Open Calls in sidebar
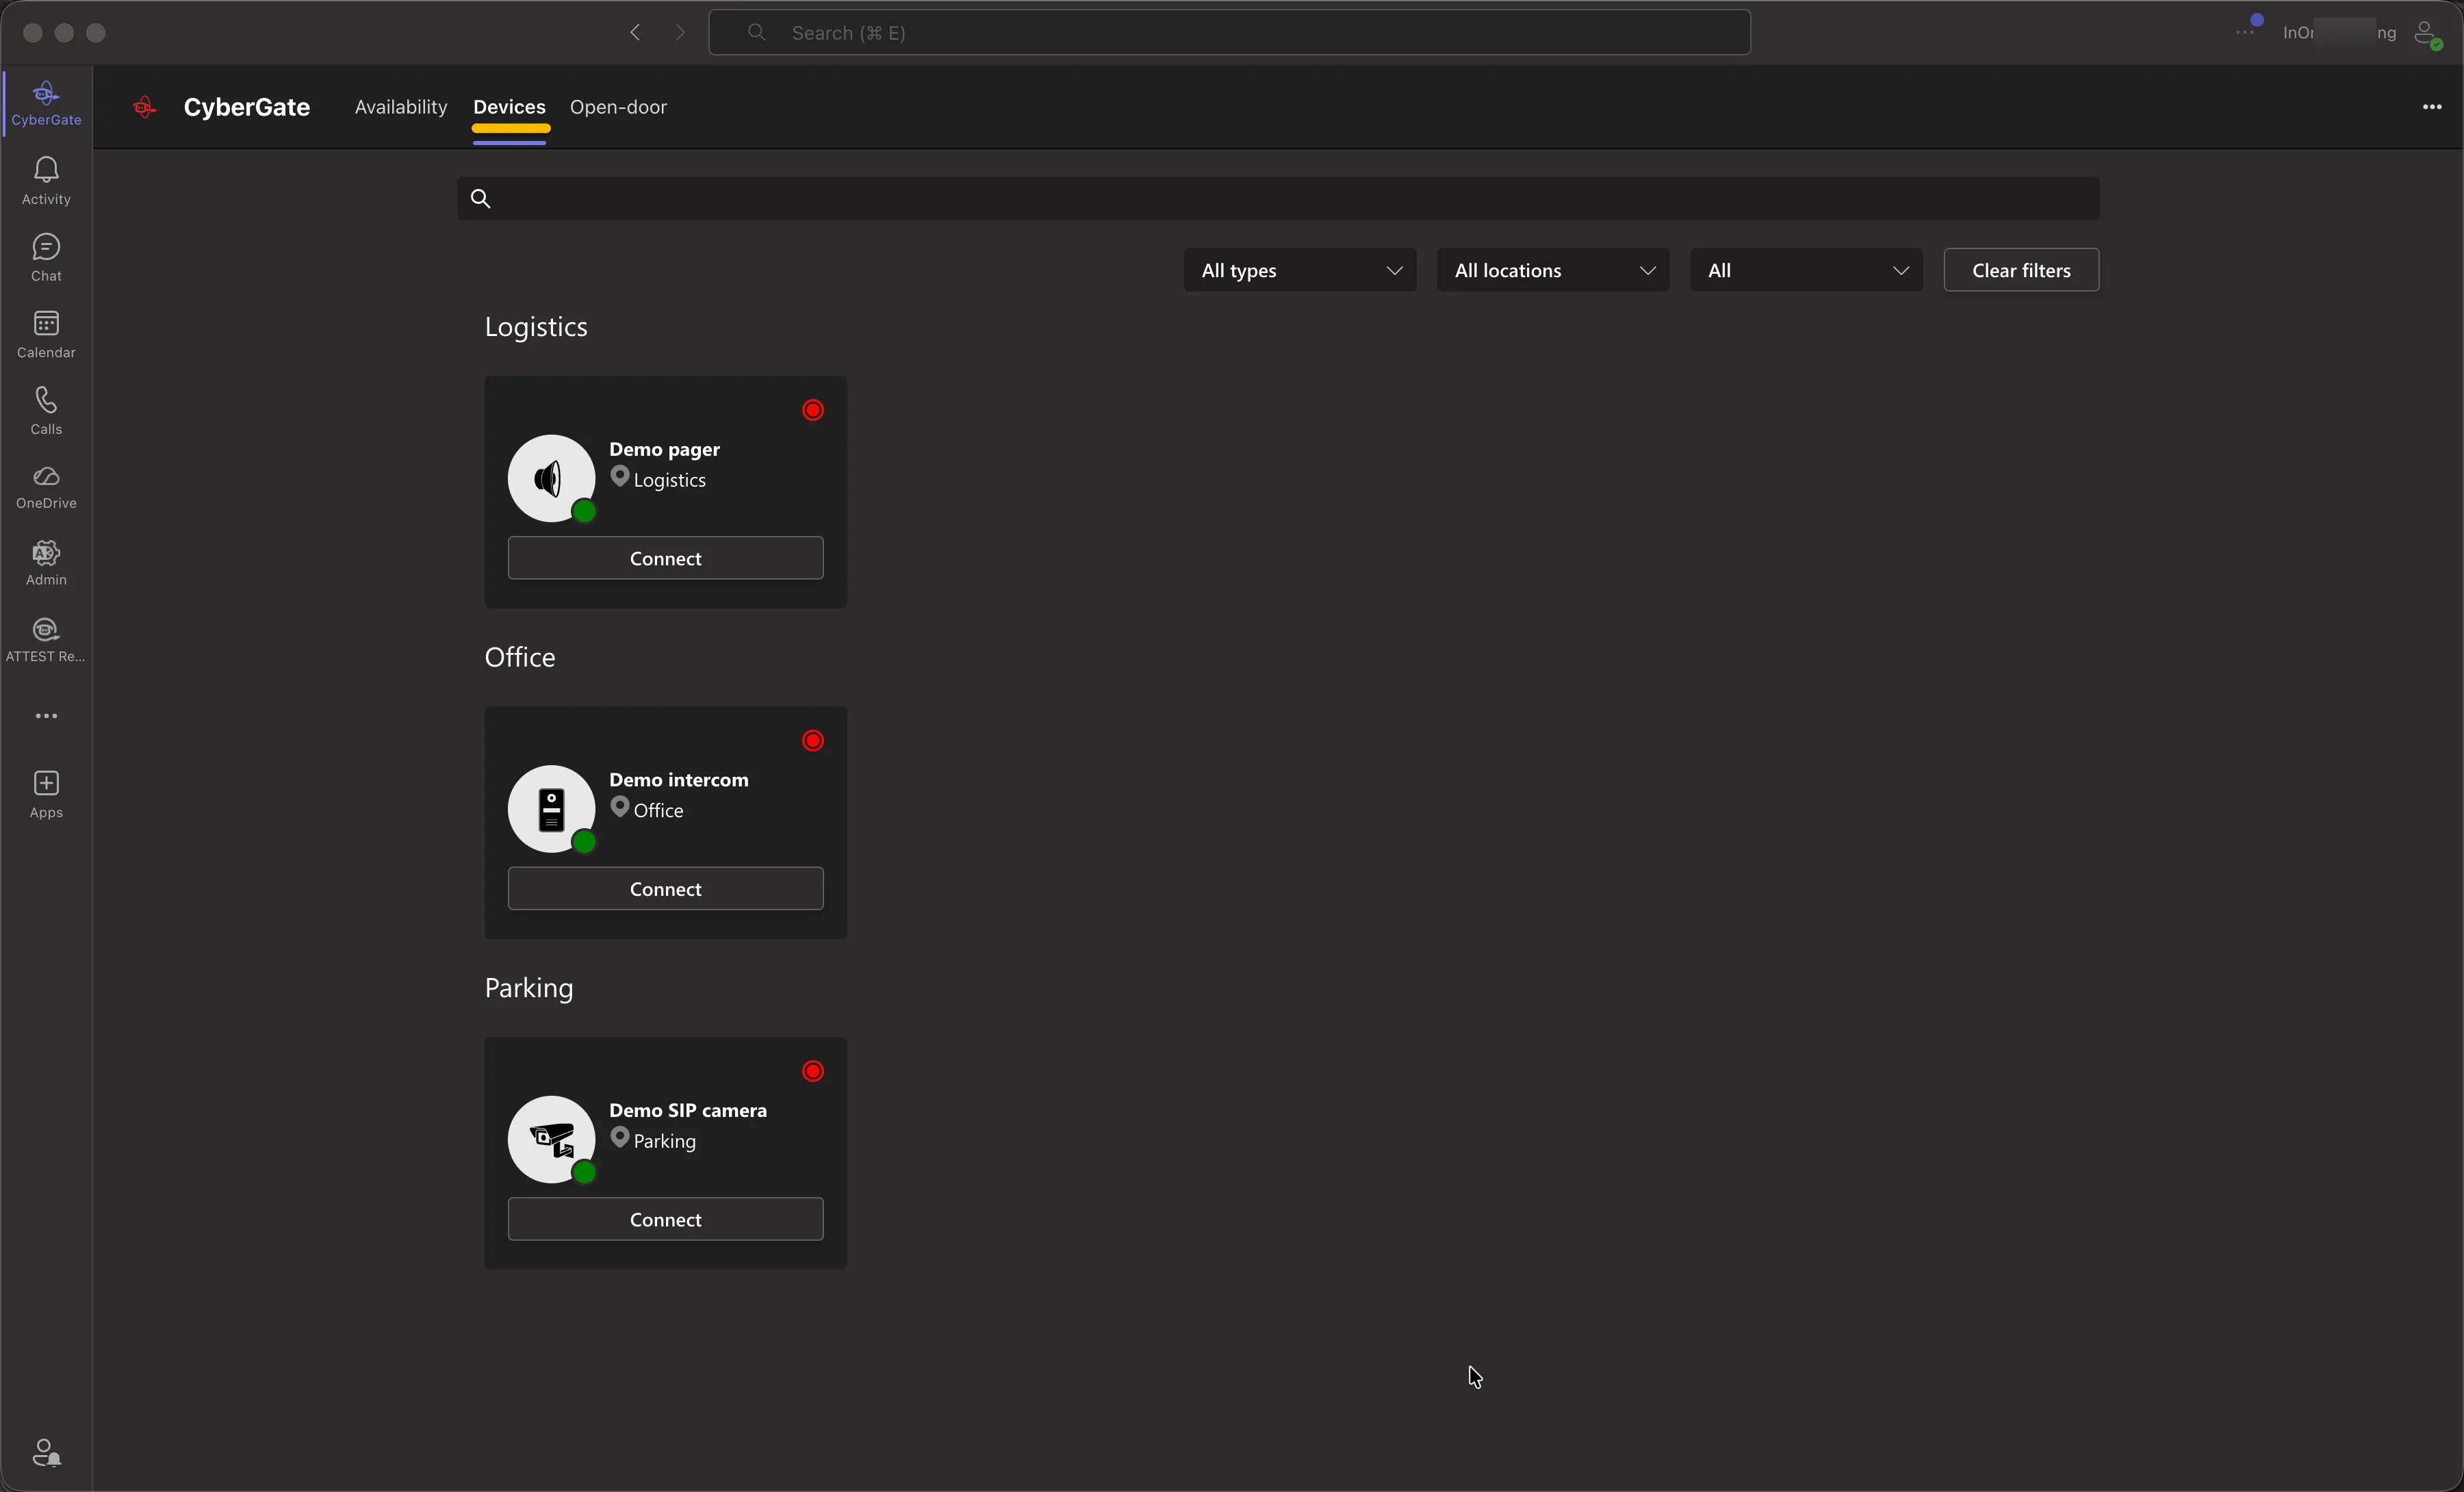This screenshot has height=1492, width=2464. coord(46,411)
